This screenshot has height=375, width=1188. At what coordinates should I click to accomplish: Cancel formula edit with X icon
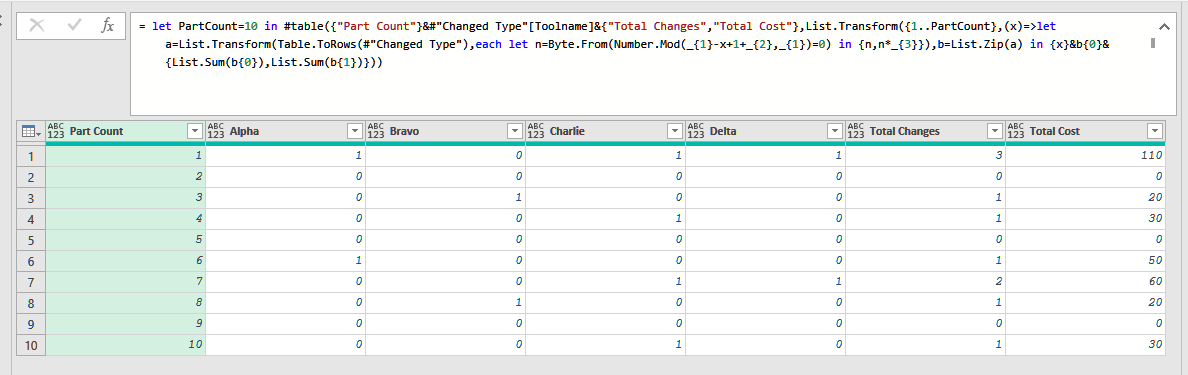click(x=36, y=25)
